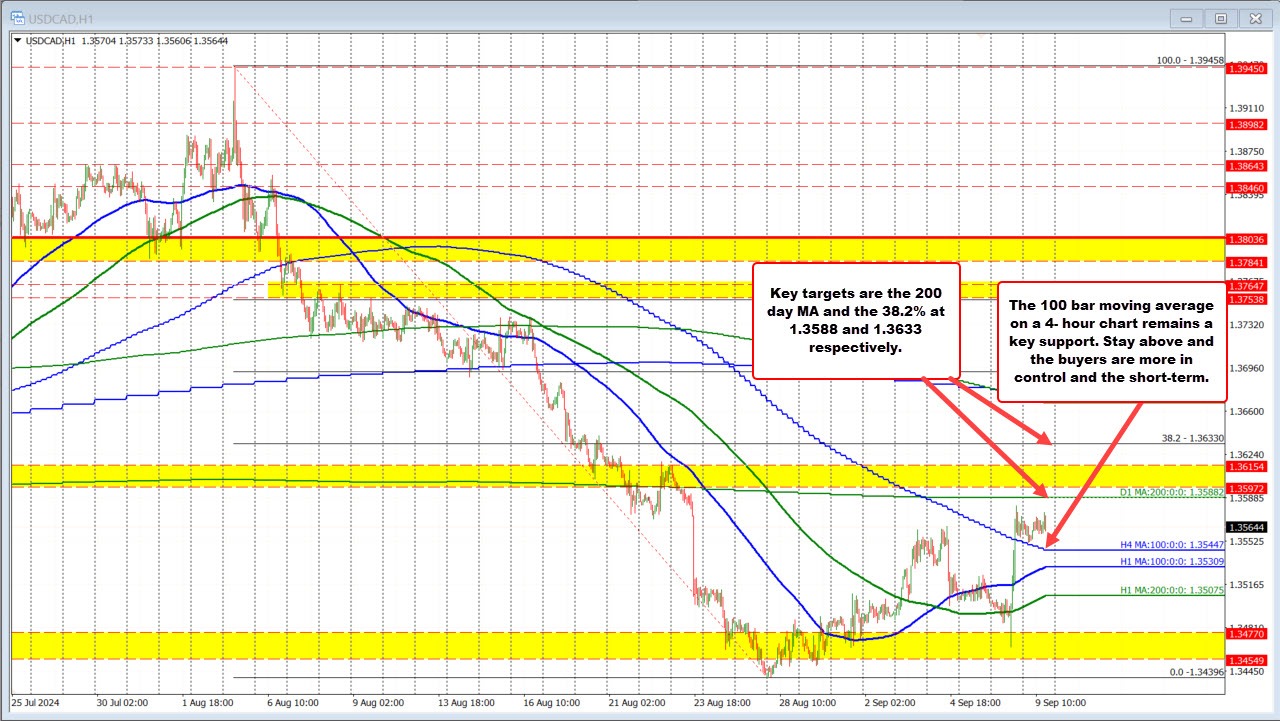
Task: Click the 1.37647 resistance price tag
Action: 1246,285
